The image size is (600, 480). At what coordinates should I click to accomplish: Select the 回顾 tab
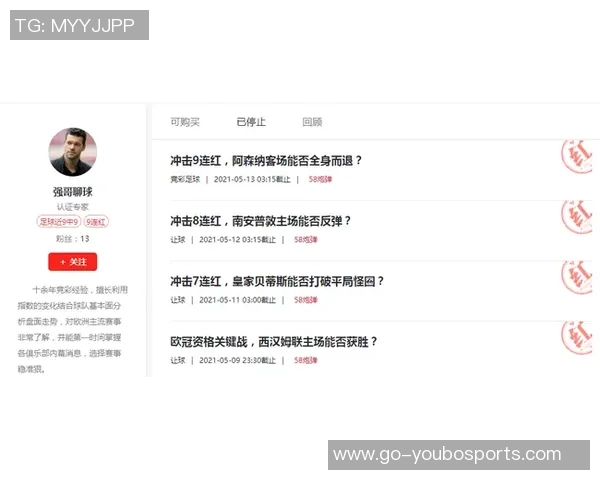pos(312,122)
